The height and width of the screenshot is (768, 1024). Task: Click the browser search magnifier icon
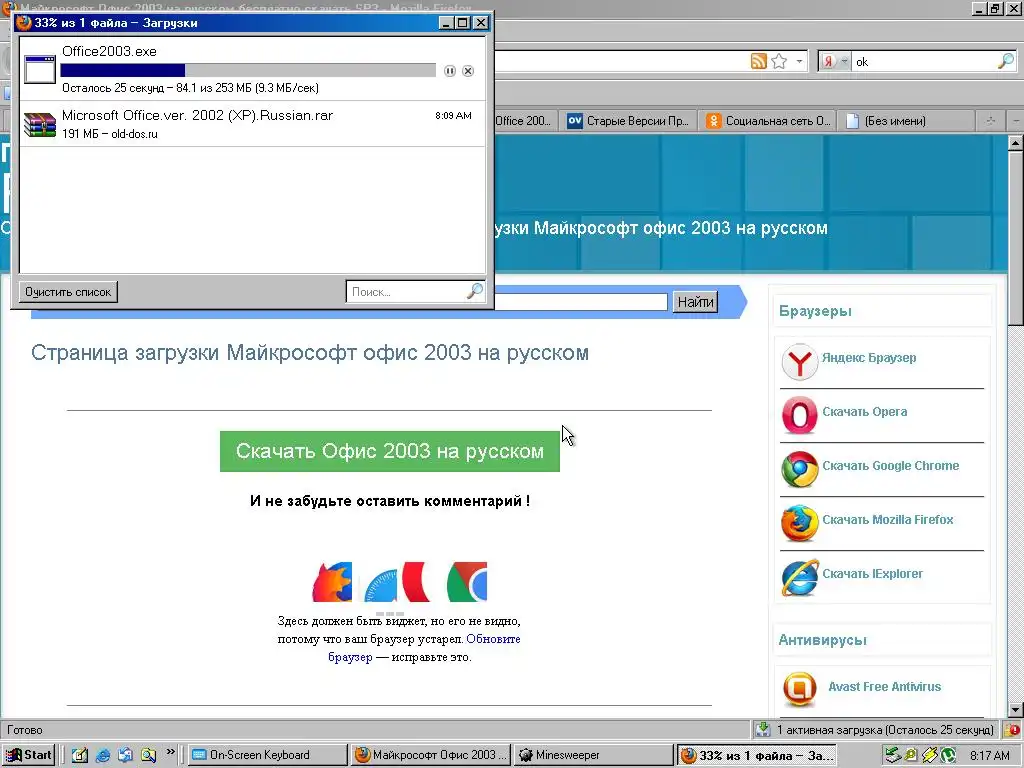coord(1006,61)
